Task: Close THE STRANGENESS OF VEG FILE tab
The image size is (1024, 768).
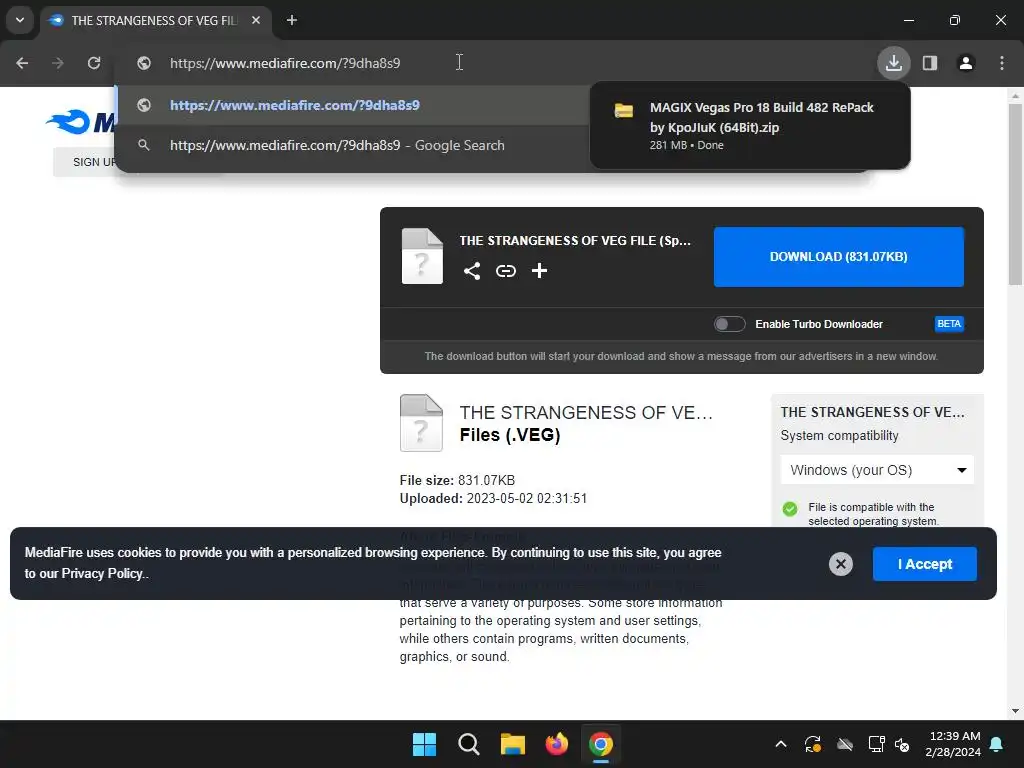Action: pos(256,20)
